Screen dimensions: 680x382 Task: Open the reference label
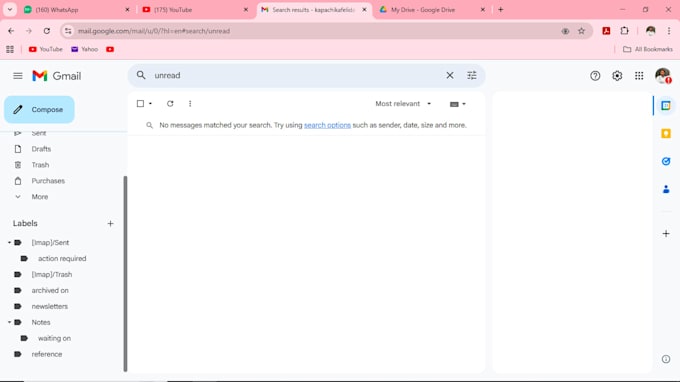click(x=46, y=354)
